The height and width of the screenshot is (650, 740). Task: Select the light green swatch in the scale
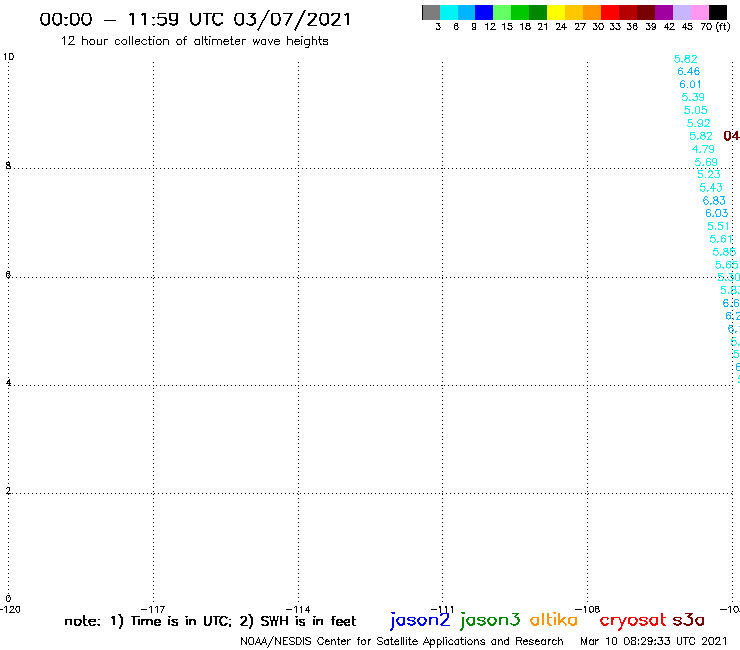(502, 12)
